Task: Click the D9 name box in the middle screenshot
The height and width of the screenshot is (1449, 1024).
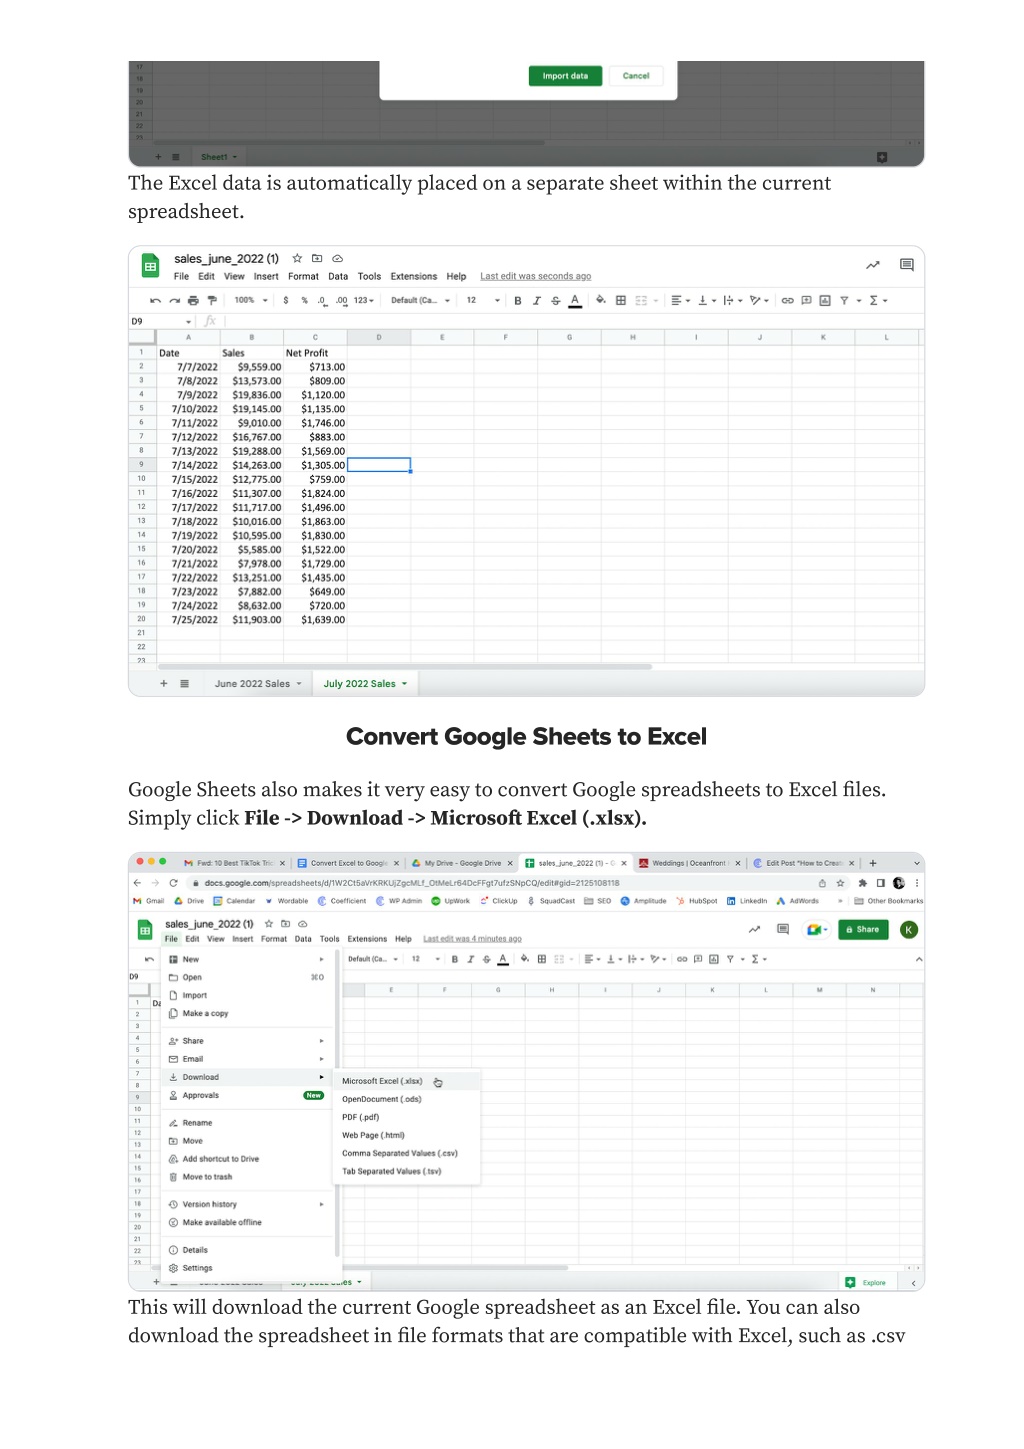Action: (160, 321)
